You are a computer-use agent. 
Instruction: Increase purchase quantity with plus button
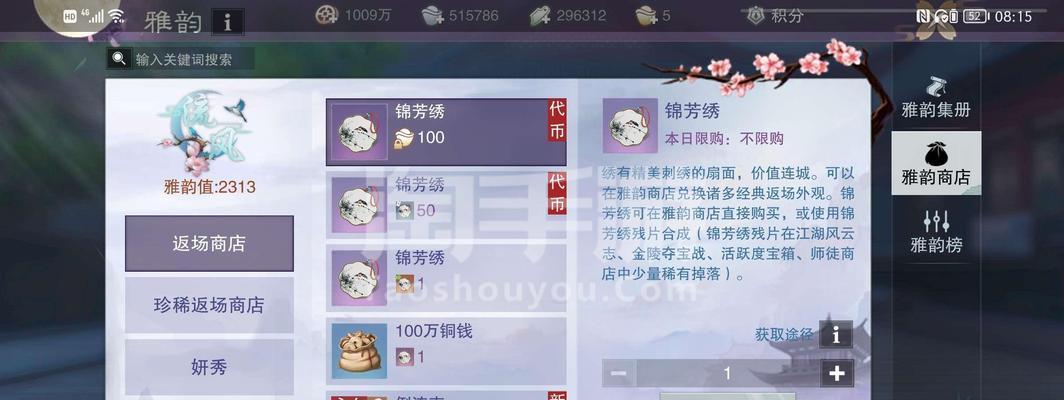click(x=837, y=373)
